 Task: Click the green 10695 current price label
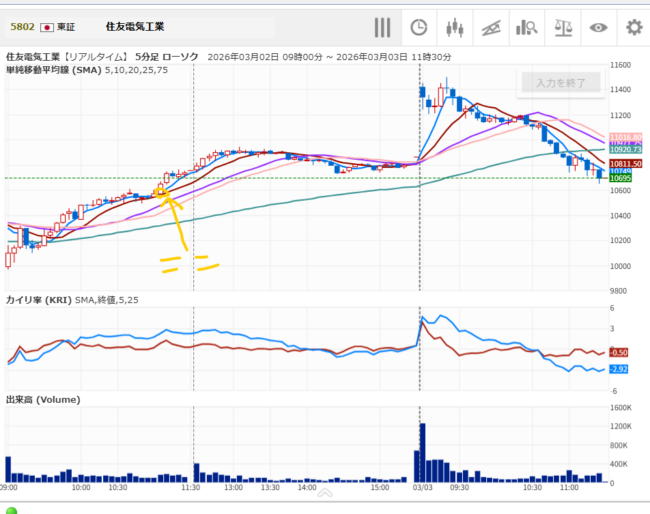(622, 178)
